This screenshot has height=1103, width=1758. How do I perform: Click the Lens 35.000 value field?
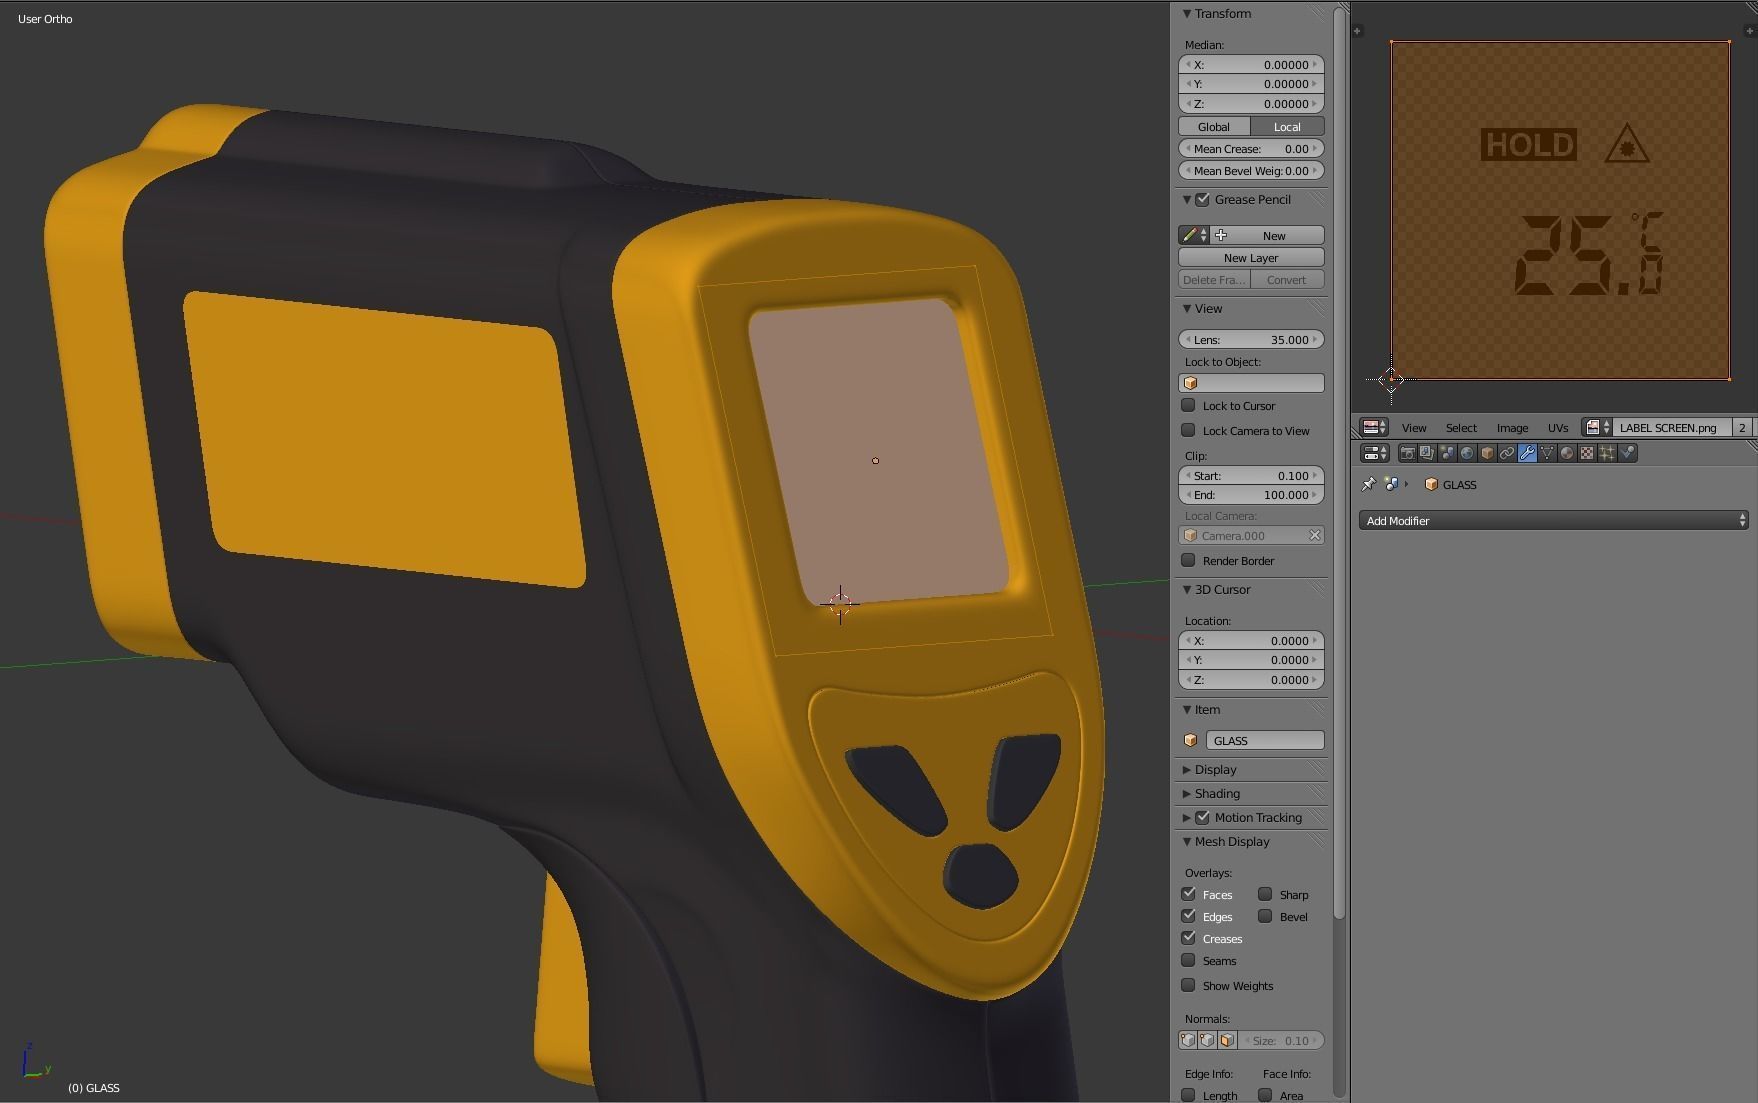coord(1251,339)
